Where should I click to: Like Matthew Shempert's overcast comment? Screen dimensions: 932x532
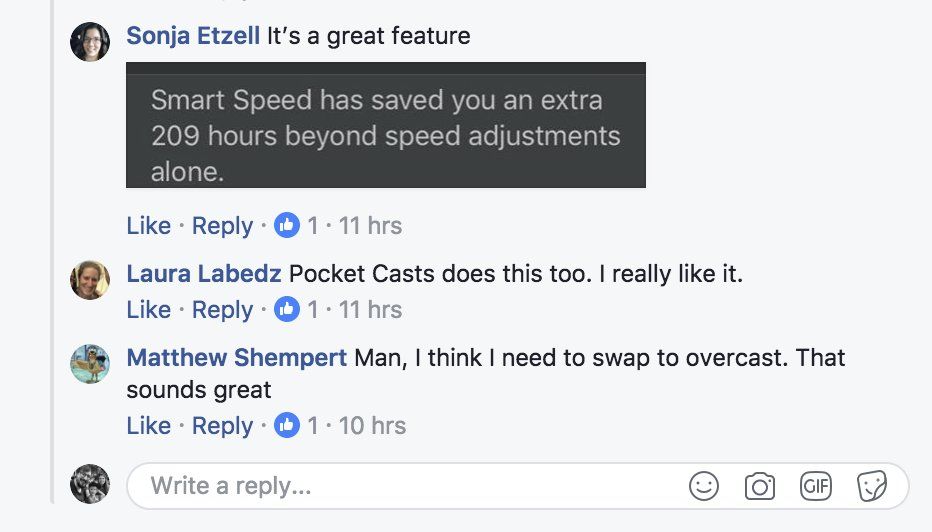[149, 426]
